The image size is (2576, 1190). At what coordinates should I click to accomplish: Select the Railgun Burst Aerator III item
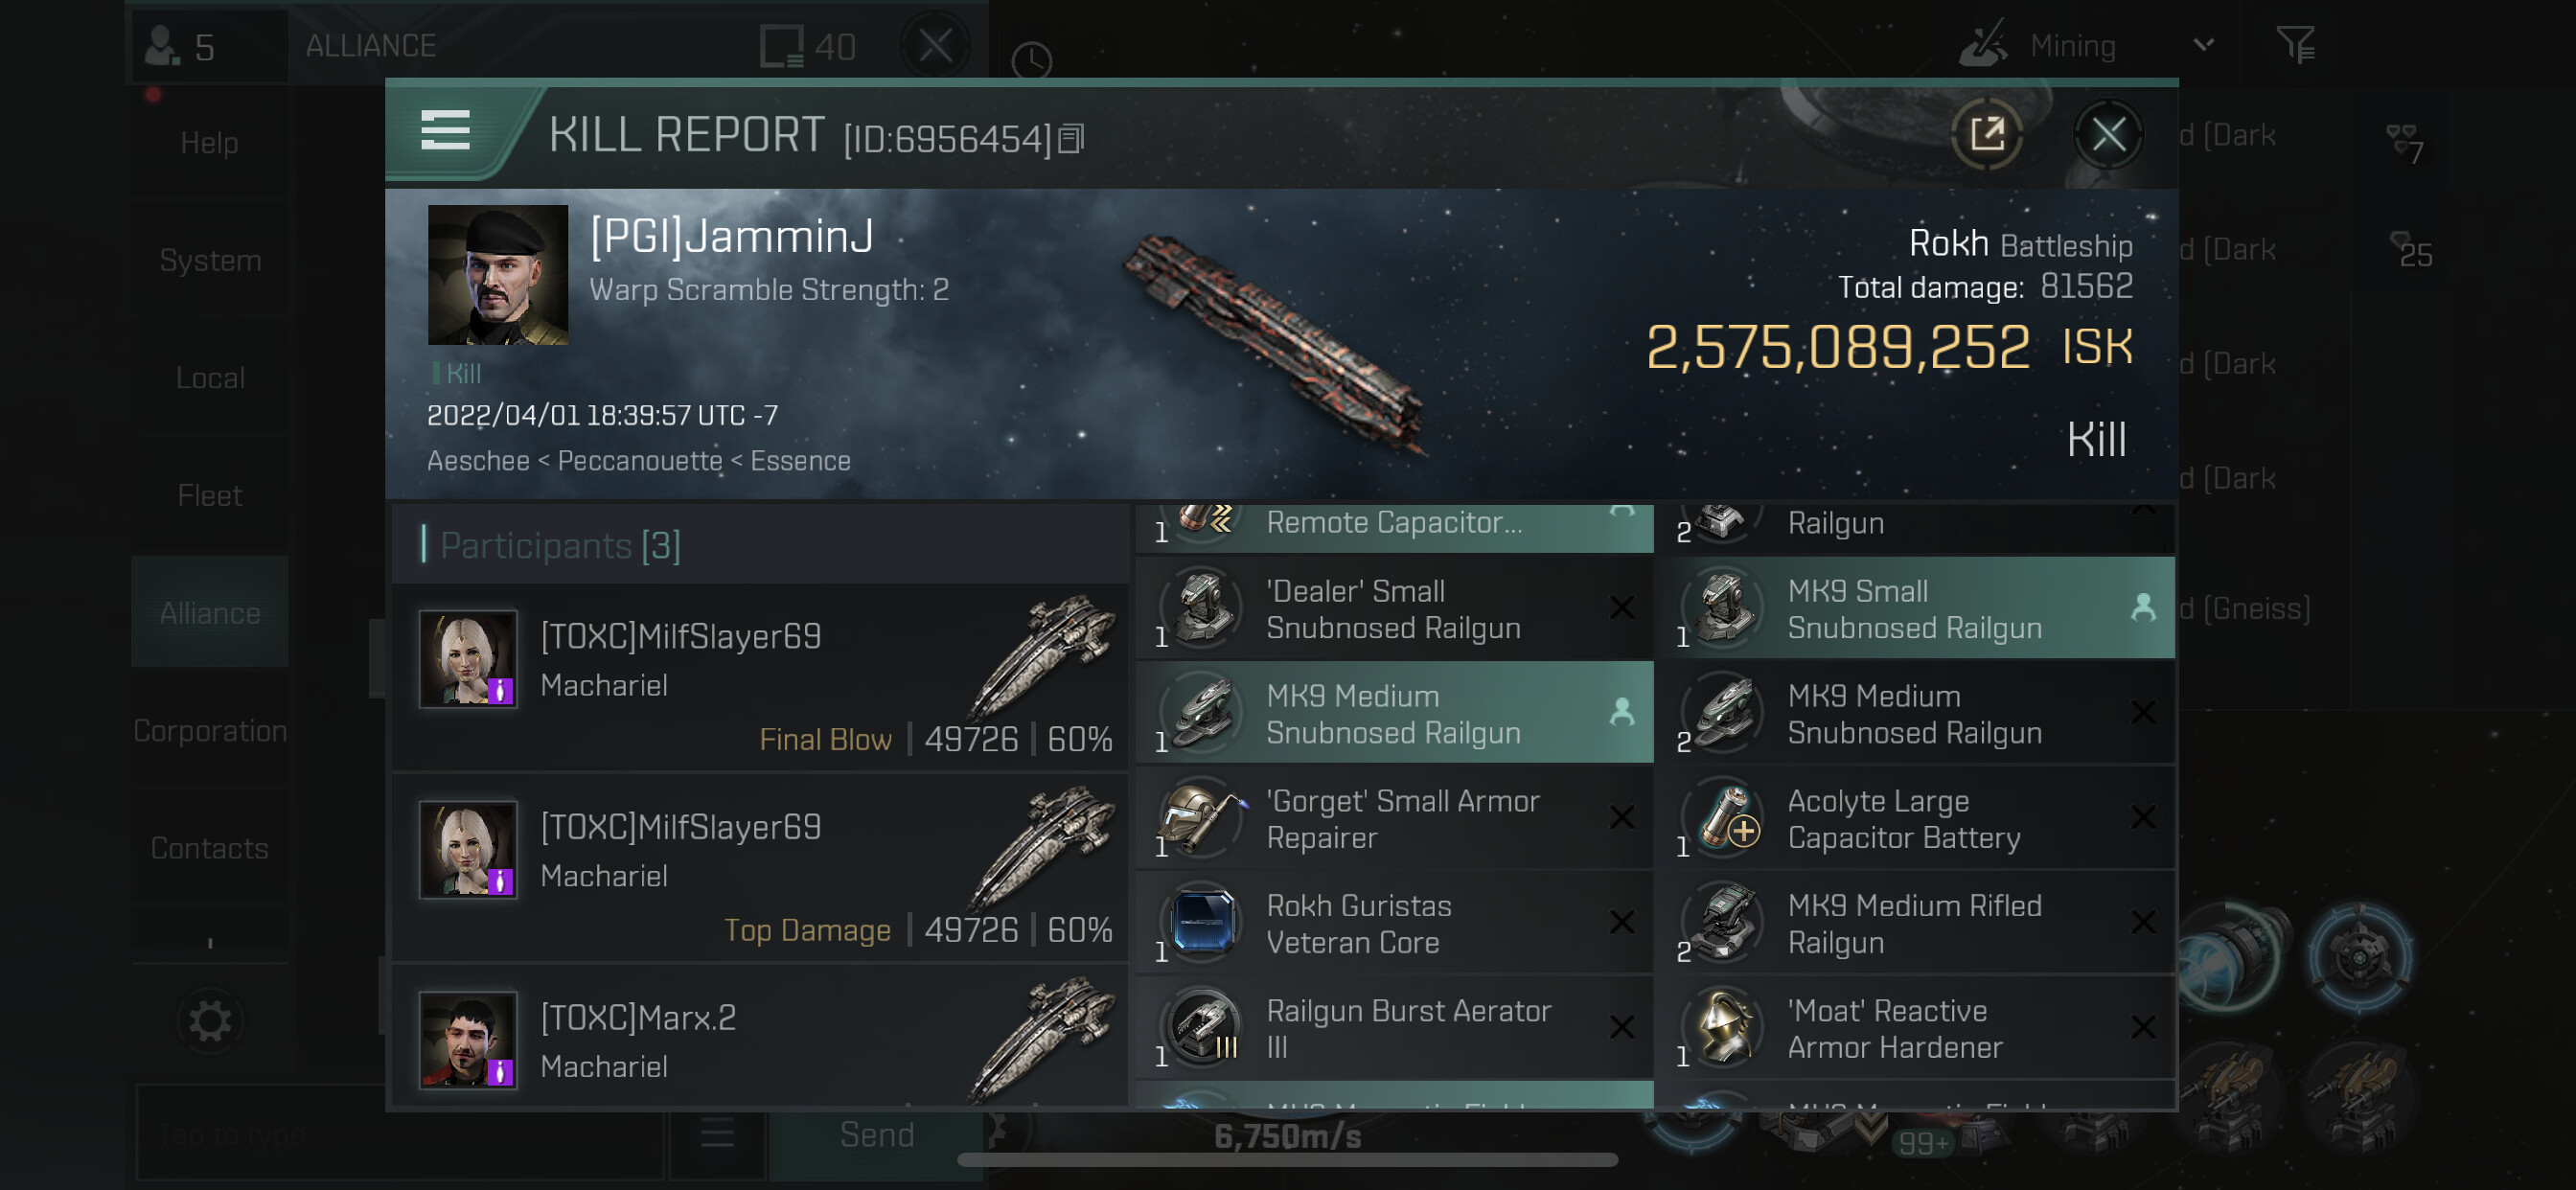[x=1394, y=1028]
